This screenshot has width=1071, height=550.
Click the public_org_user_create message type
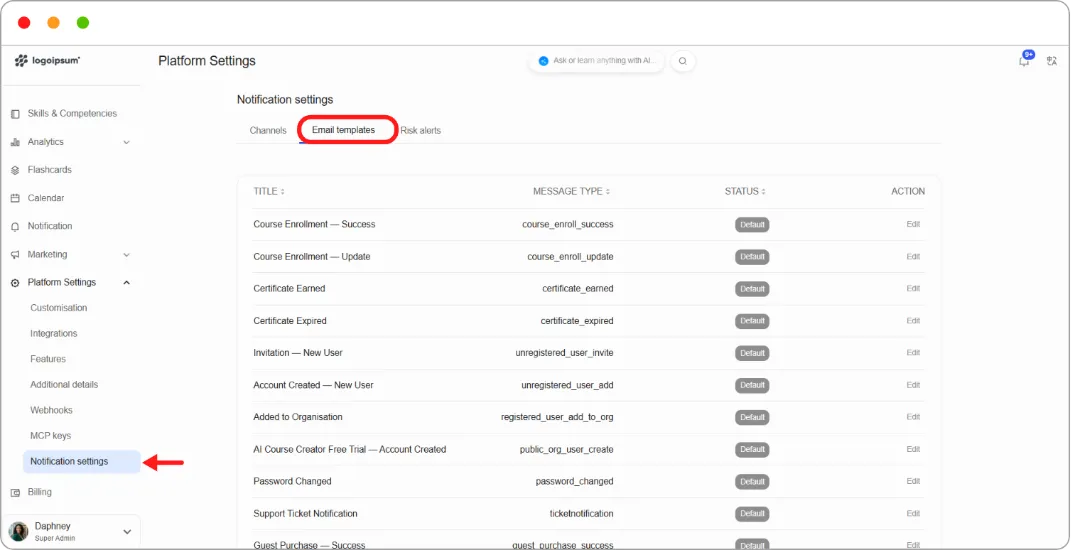tap(566, 450)
